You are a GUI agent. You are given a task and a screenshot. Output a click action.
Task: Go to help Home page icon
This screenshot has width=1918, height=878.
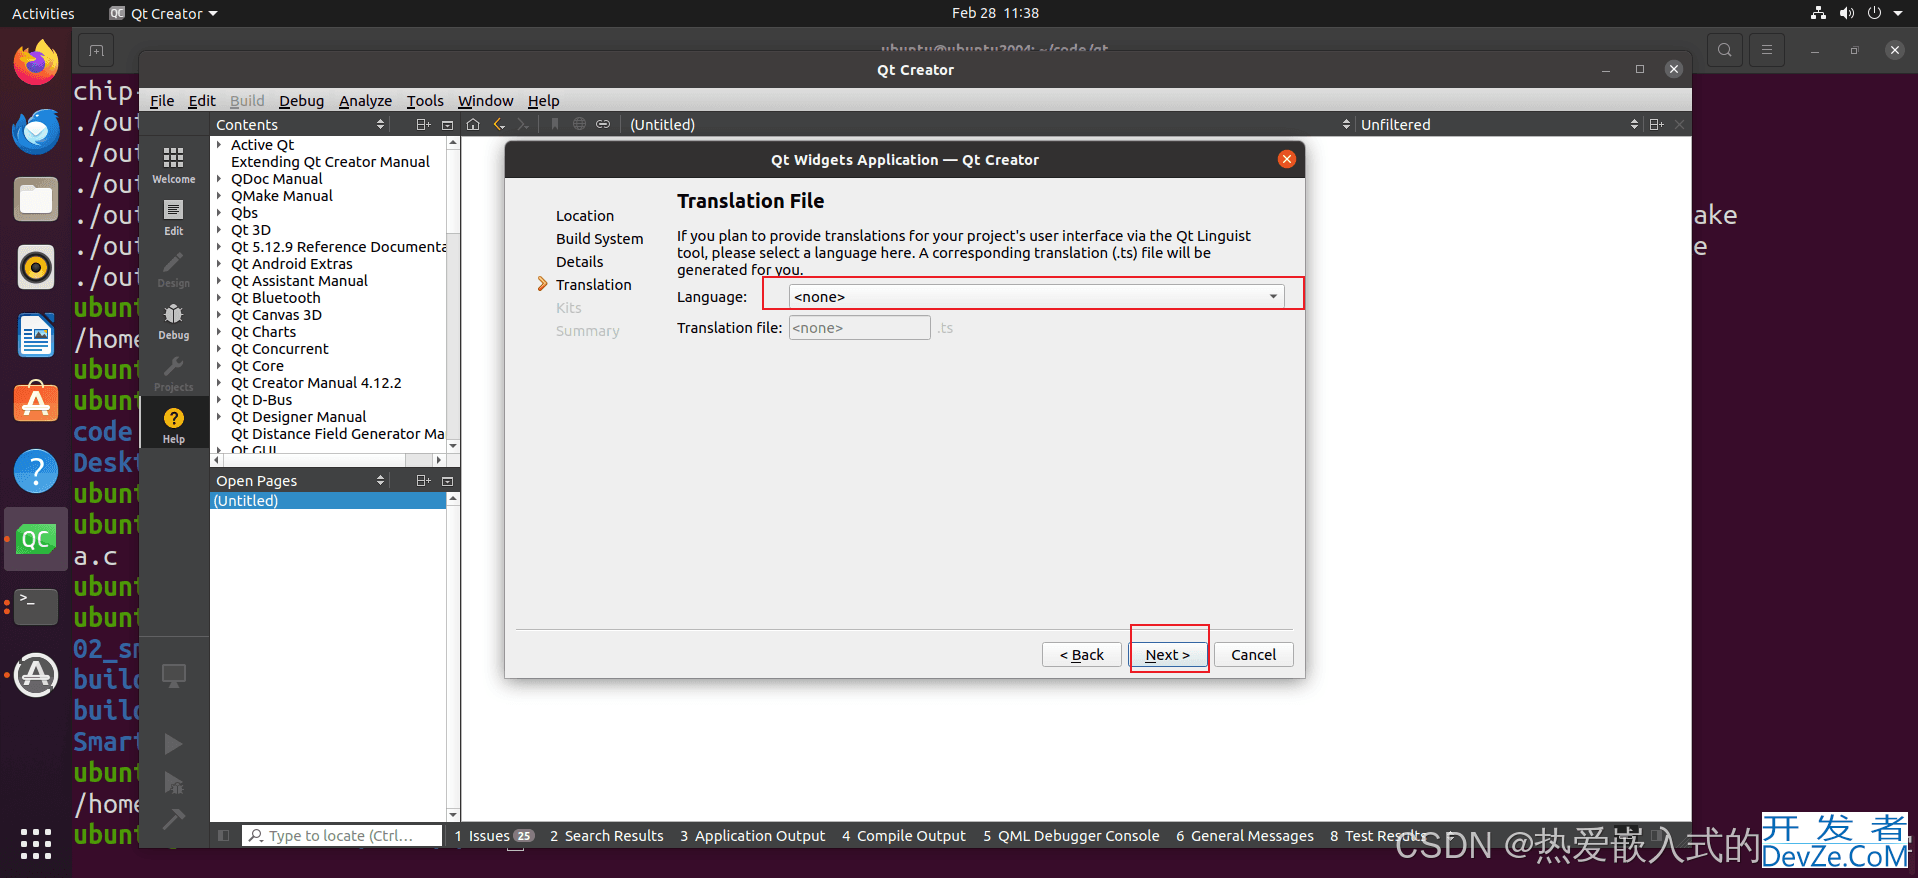pyautogui.click(x=473, y=124)
